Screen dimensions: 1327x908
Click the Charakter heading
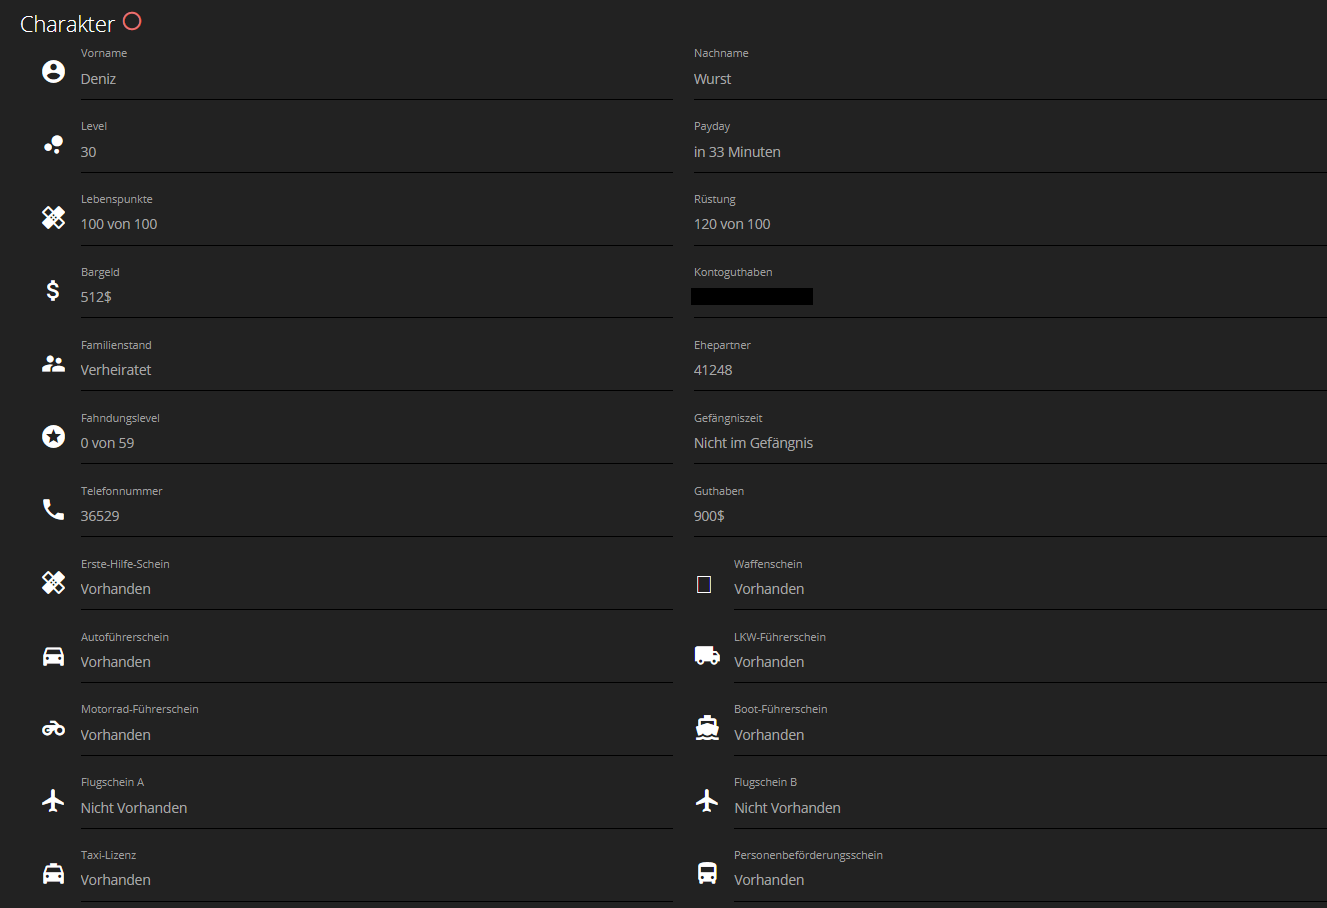[67, 24]
